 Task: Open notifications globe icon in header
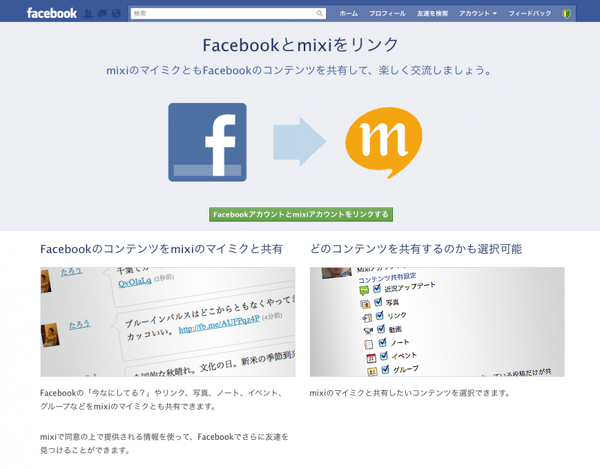(116, 14)
